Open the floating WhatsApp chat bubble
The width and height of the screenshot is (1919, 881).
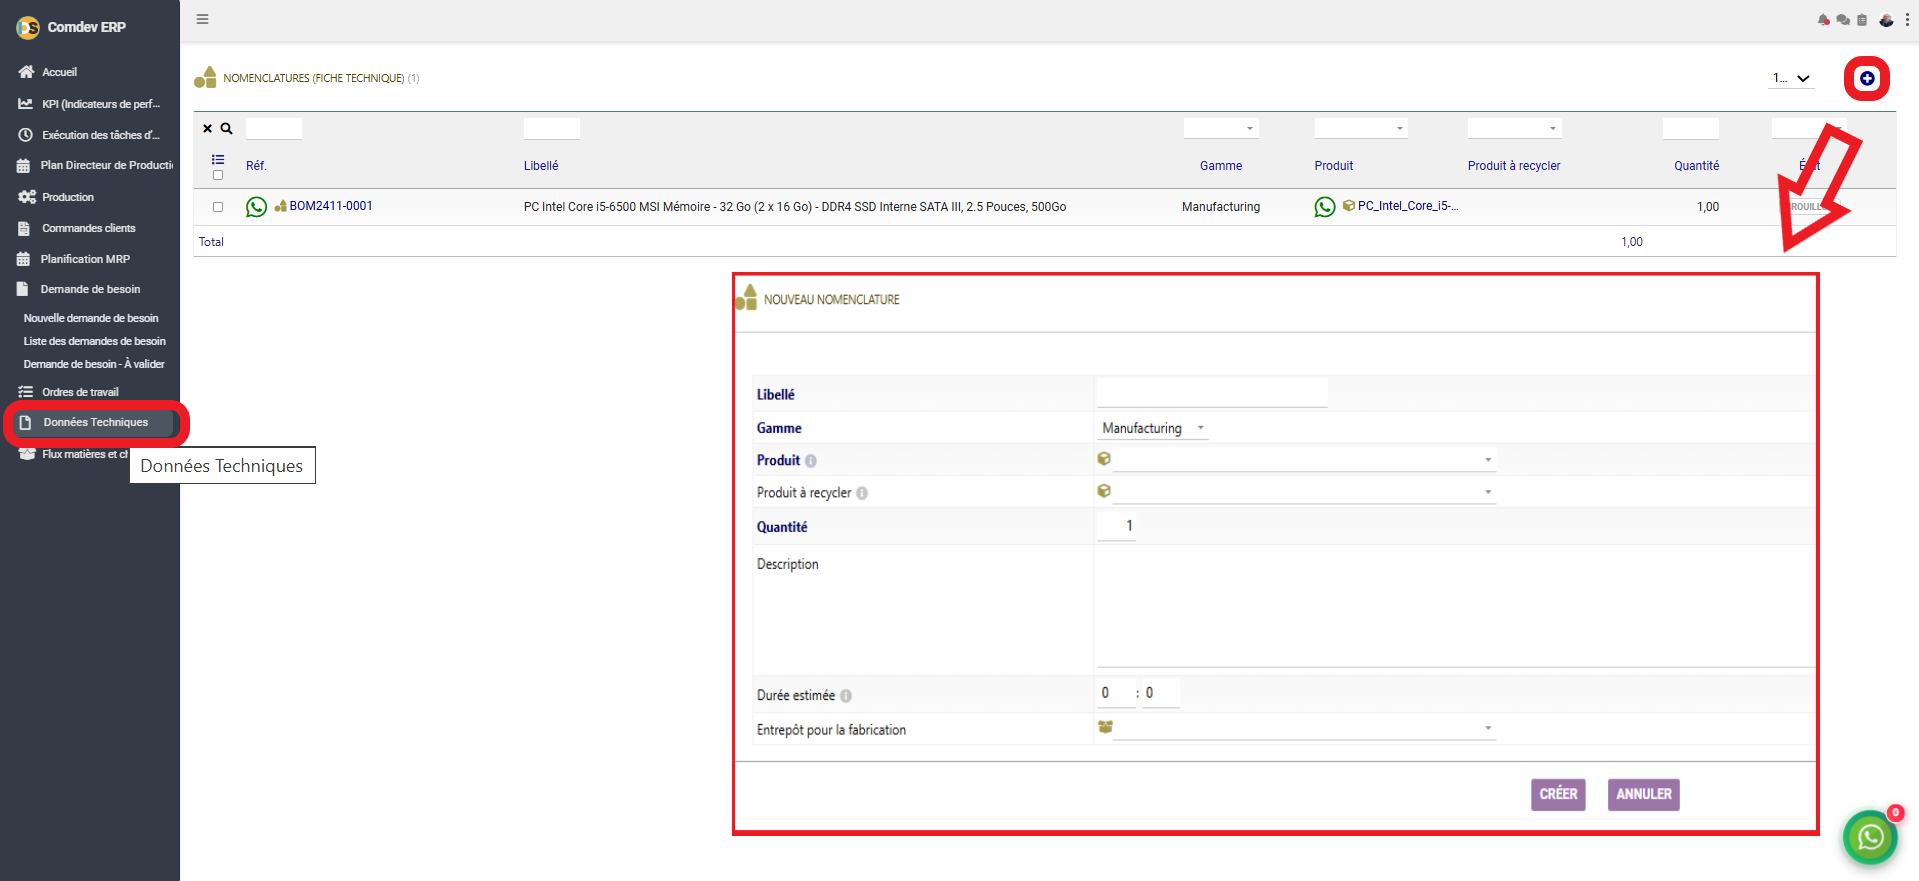[x=1871, y=837]
